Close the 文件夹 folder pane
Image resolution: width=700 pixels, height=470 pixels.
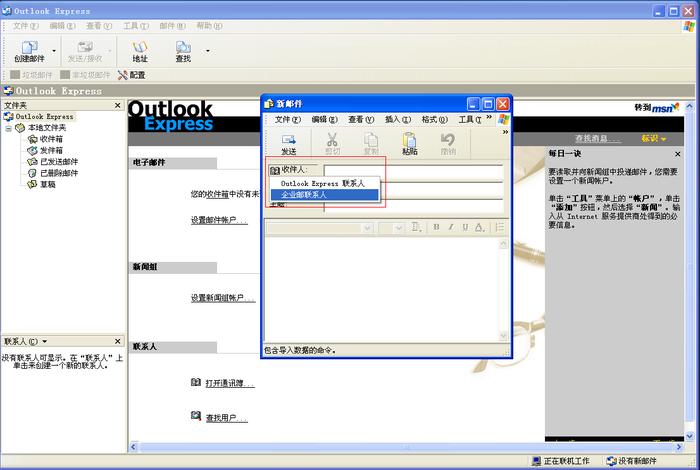click(117, 105)
